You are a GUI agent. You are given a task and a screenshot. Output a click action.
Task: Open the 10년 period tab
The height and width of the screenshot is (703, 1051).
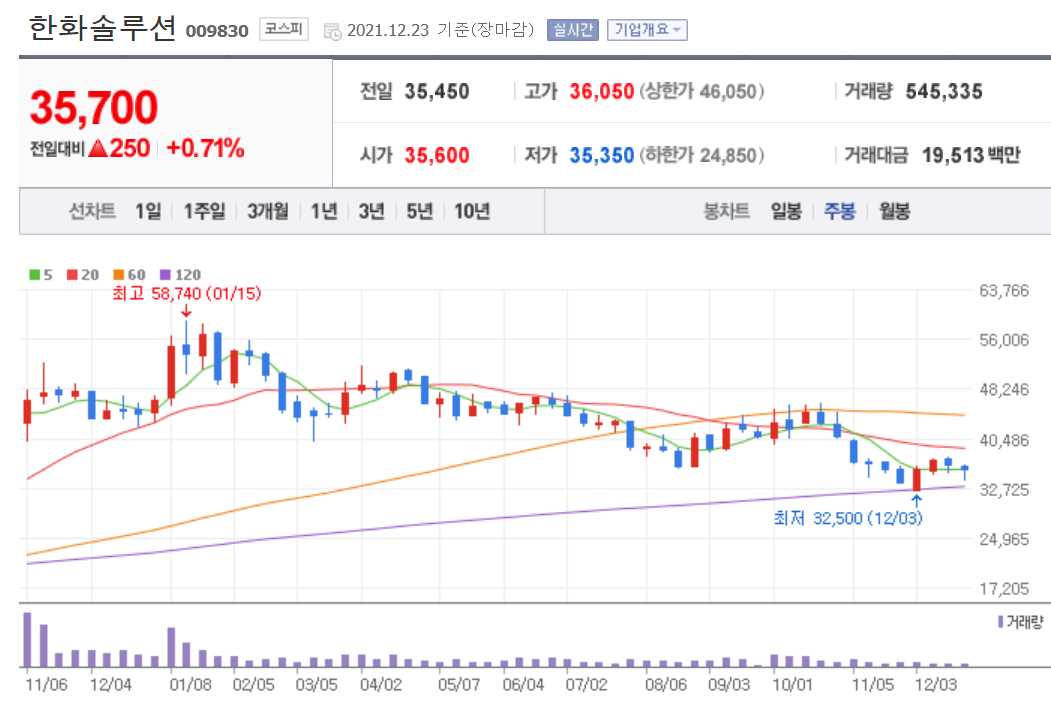(x=470, y=211)
